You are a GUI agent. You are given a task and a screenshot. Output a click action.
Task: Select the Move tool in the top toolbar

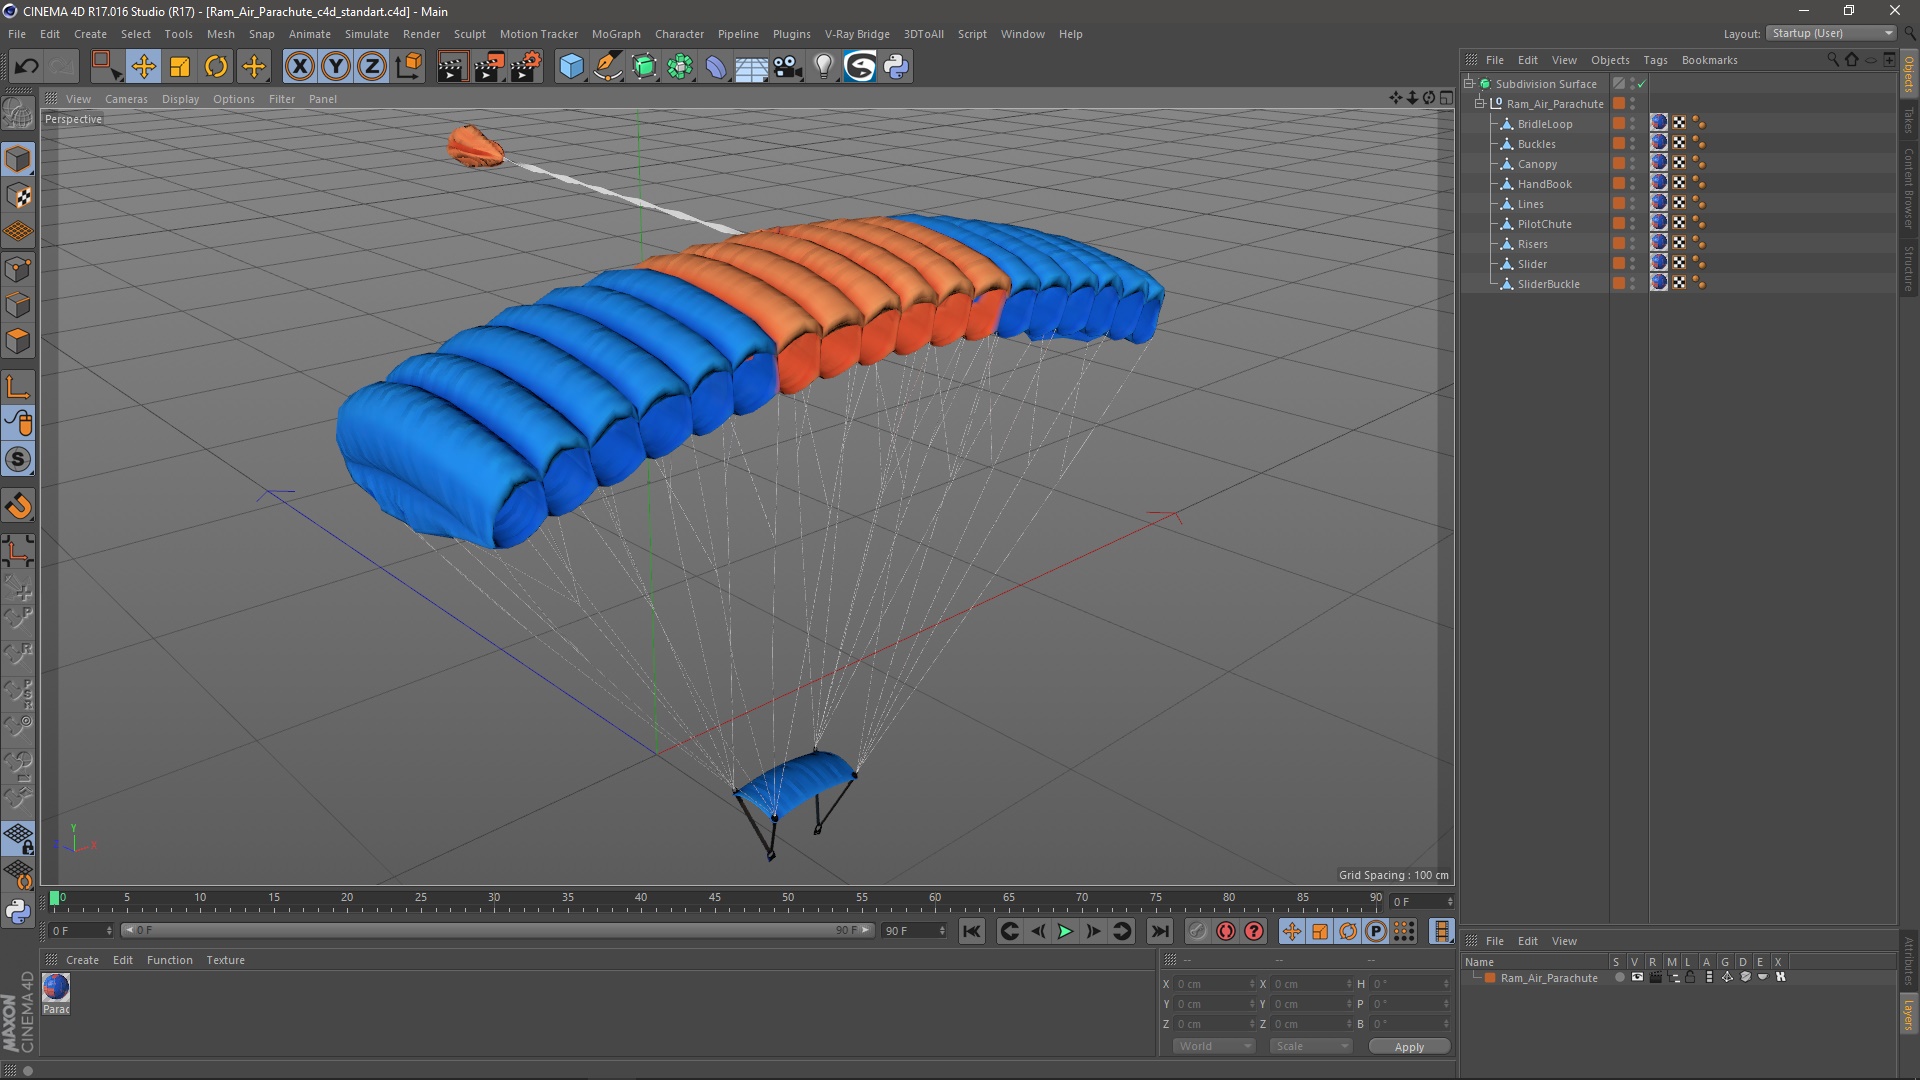pyautogui.click(x=143, y=67)
